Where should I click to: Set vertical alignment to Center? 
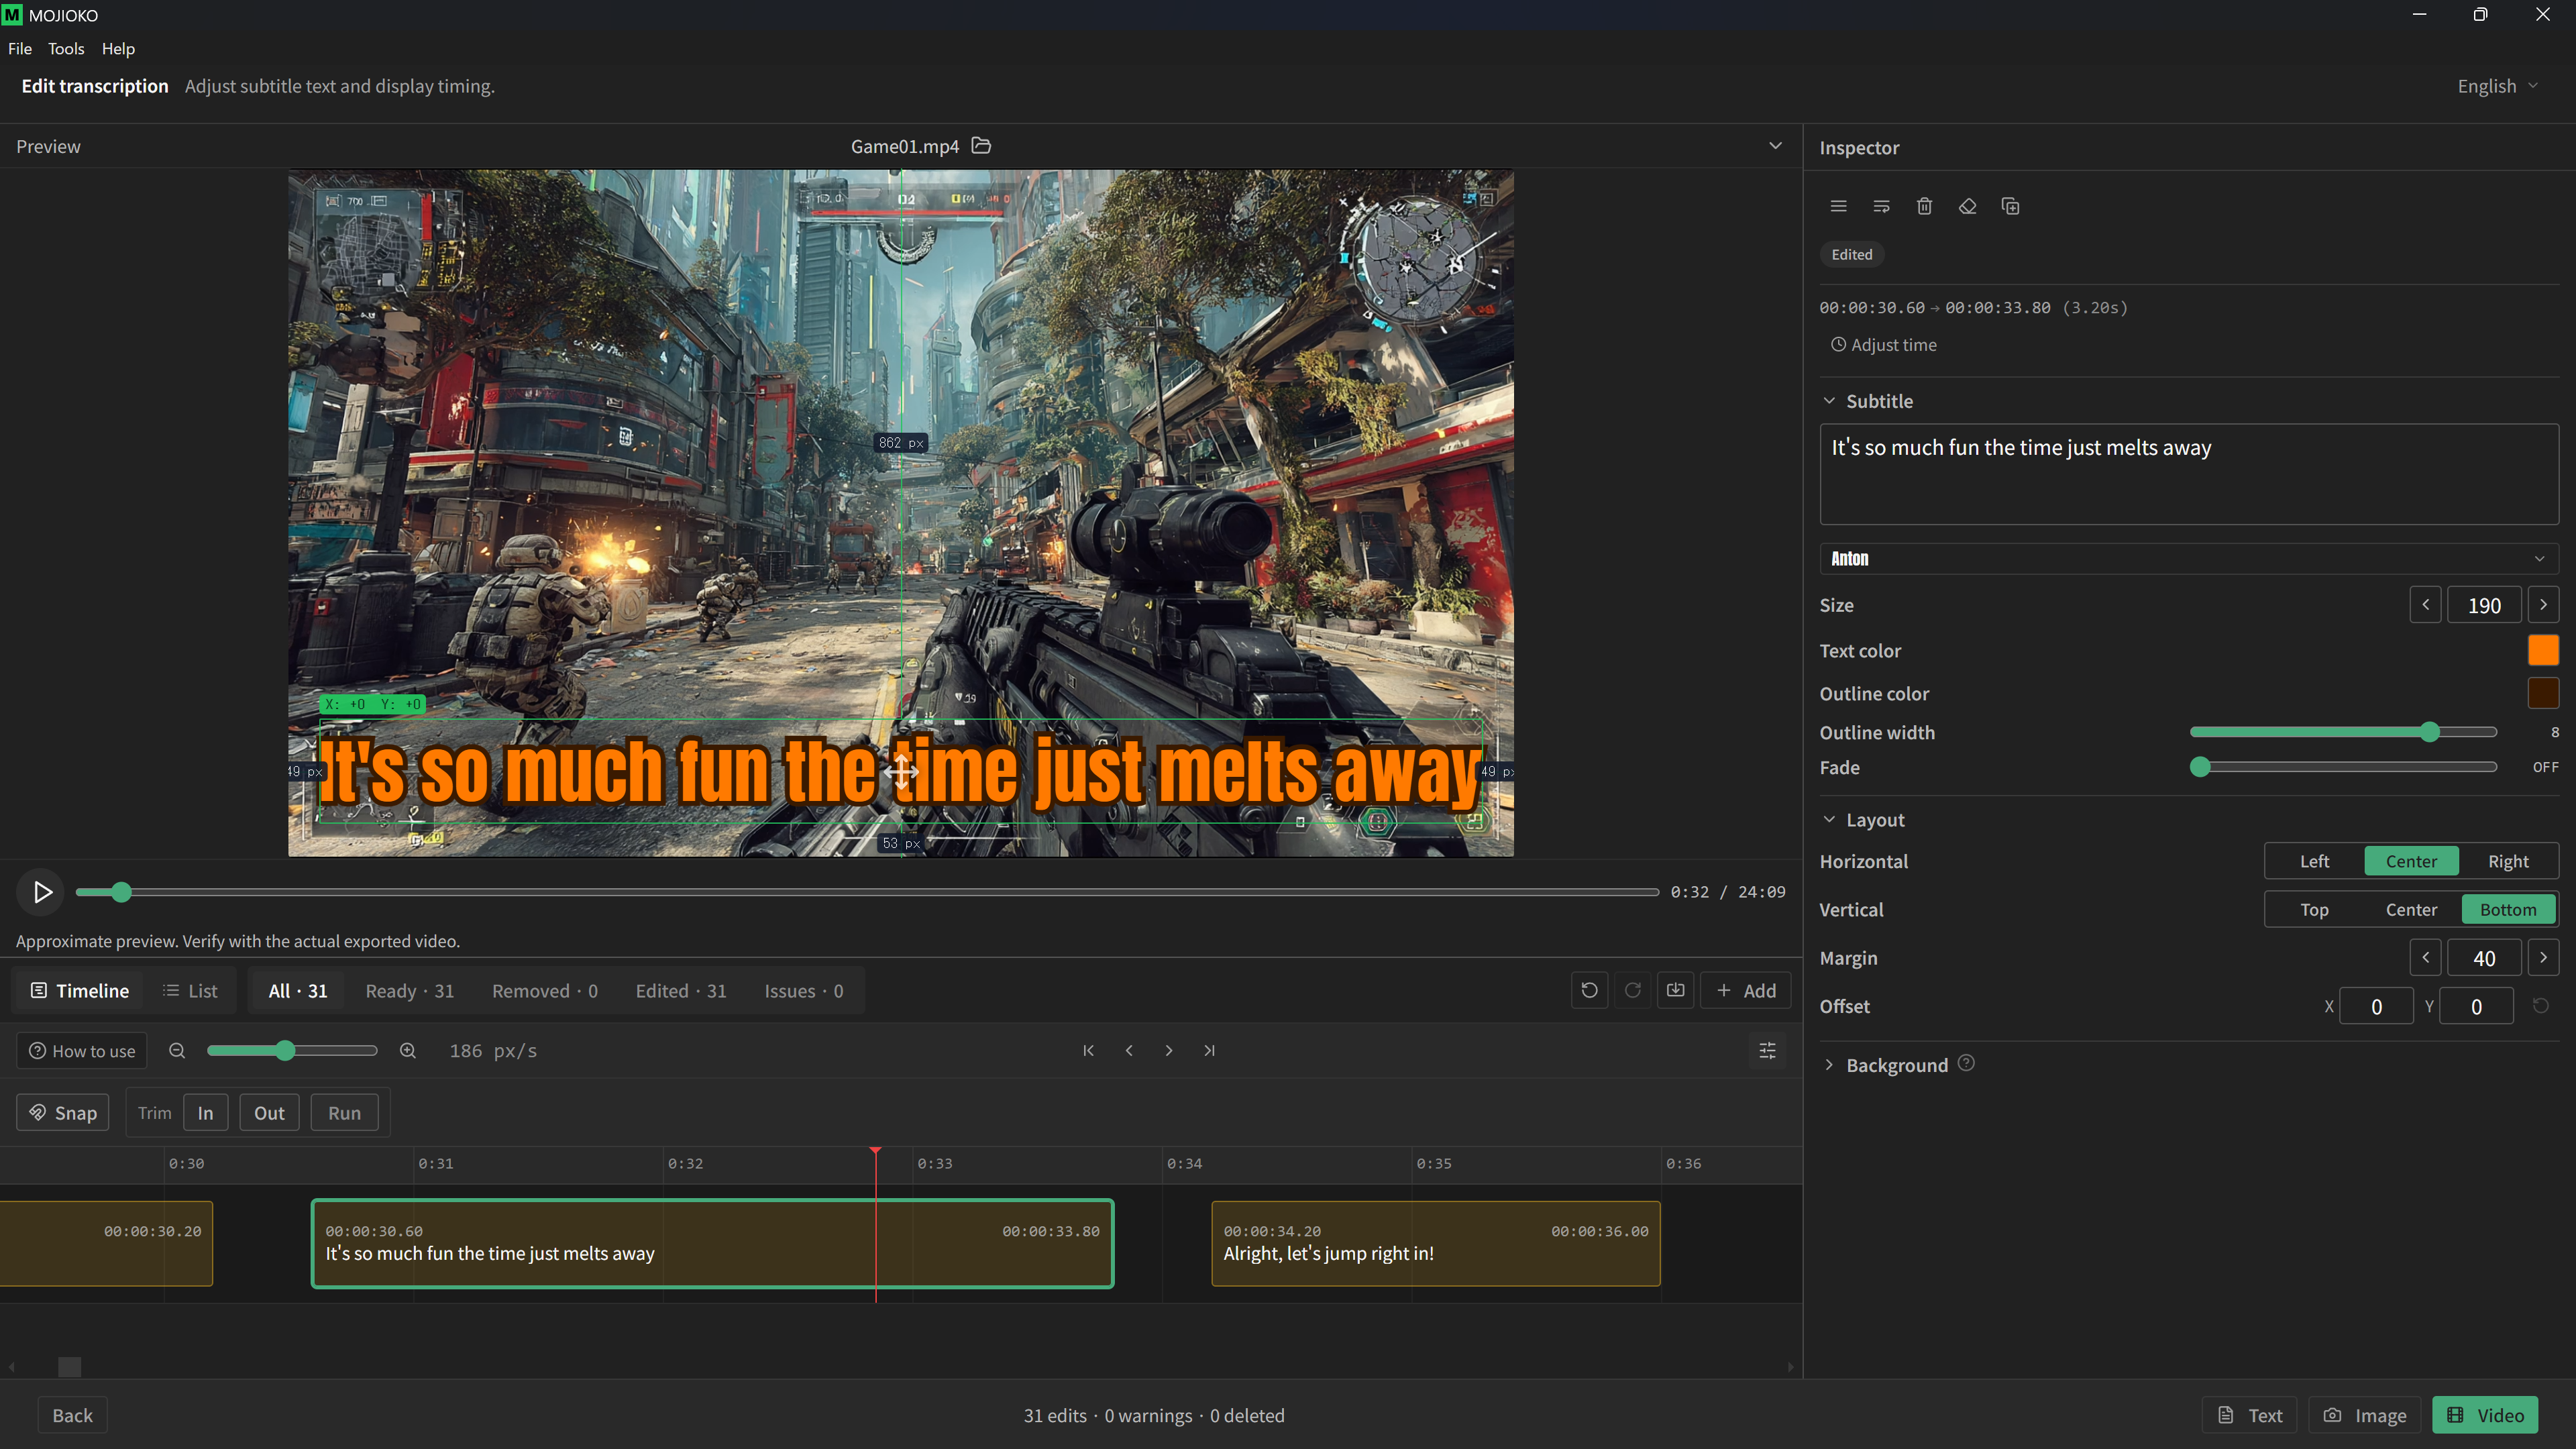coord(2411,909)
